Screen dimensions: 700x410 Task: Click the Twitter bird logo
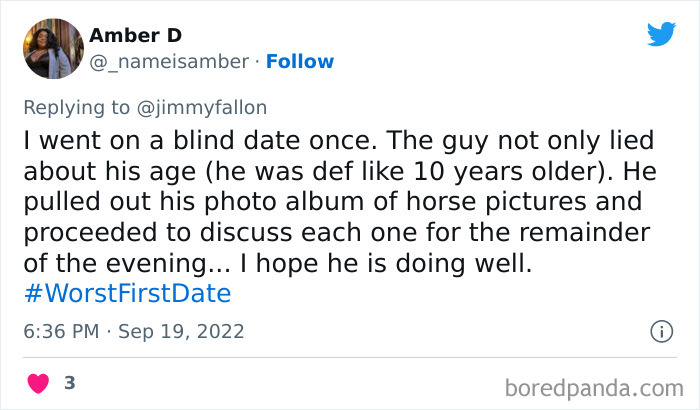pos(661,34)
